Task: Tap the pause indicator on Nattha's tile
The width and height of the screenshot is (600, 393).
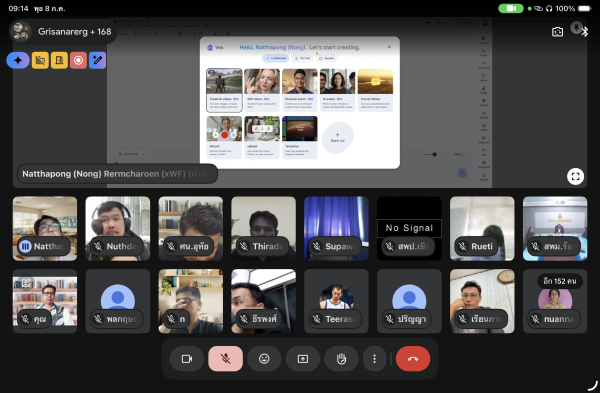Action: tap(25, 246)
